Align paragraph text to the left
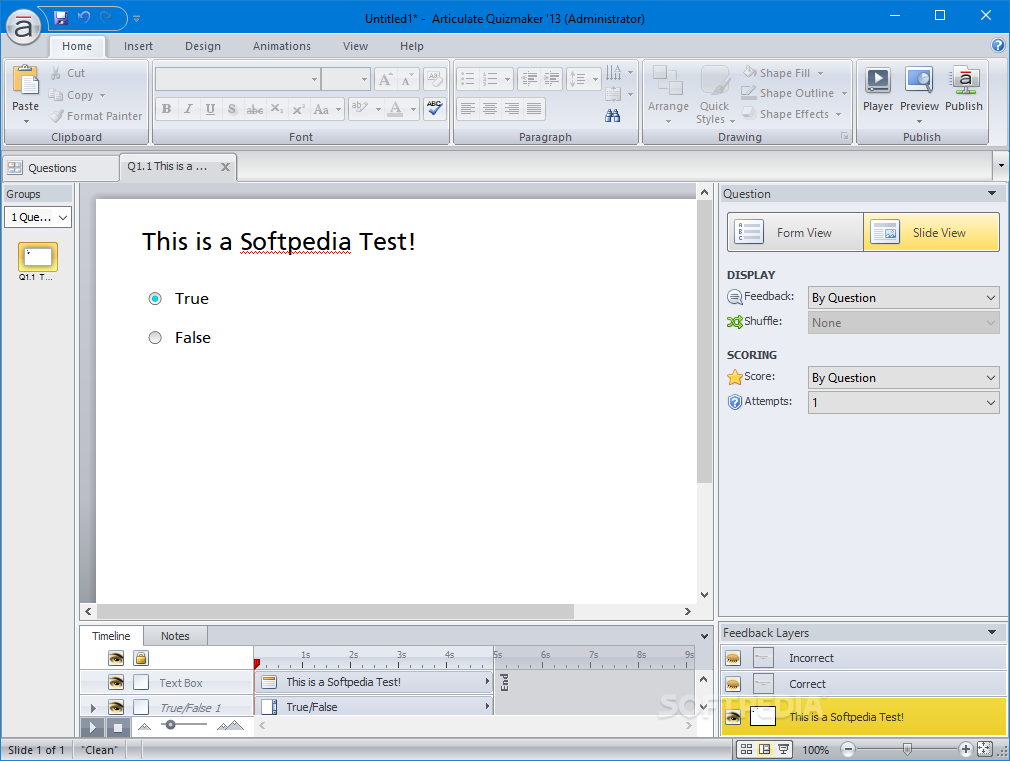 [x=468, y=108]
